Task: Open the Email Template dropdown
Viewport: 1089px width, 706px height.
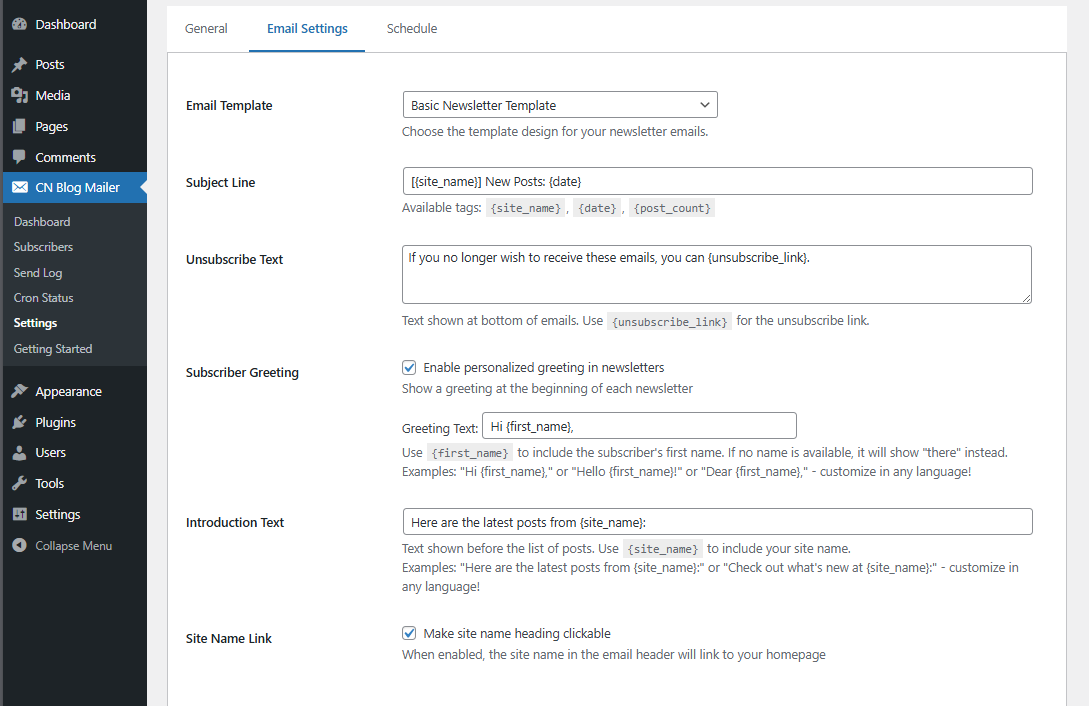Action: 559,104
